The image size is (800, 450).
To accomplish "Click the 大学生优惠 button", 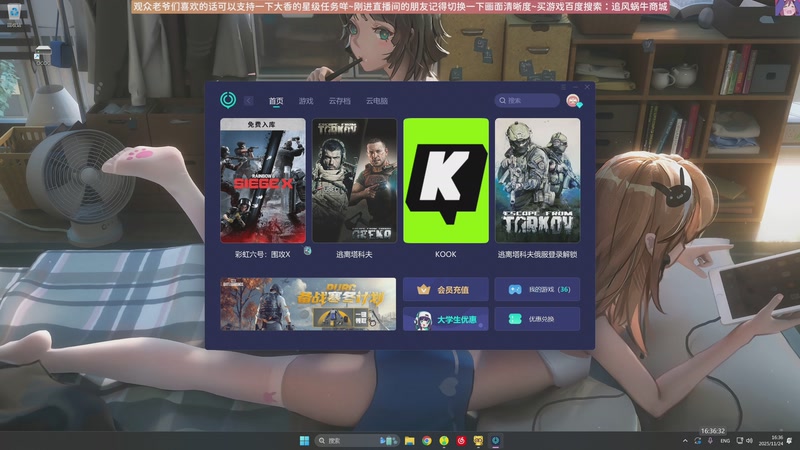I will (445, 319).
